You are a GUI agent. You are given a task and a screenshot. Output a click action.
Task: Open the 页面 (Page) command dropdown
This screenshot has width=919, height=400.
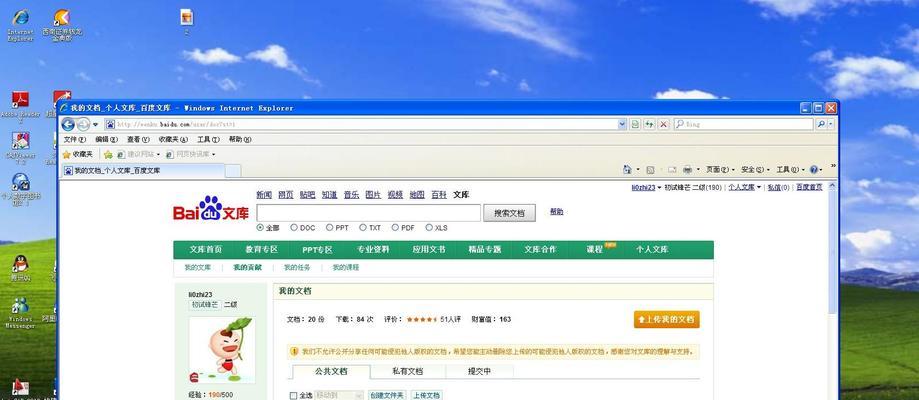click(x=720, y=170)
